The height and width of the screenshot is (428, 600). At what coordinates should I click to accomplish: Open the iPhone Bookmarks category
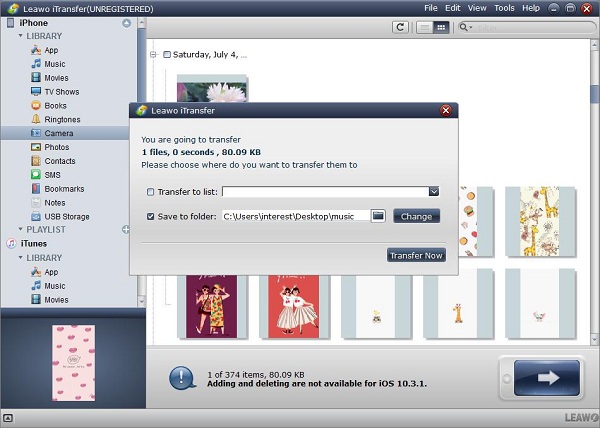click(x=64, y=189)
